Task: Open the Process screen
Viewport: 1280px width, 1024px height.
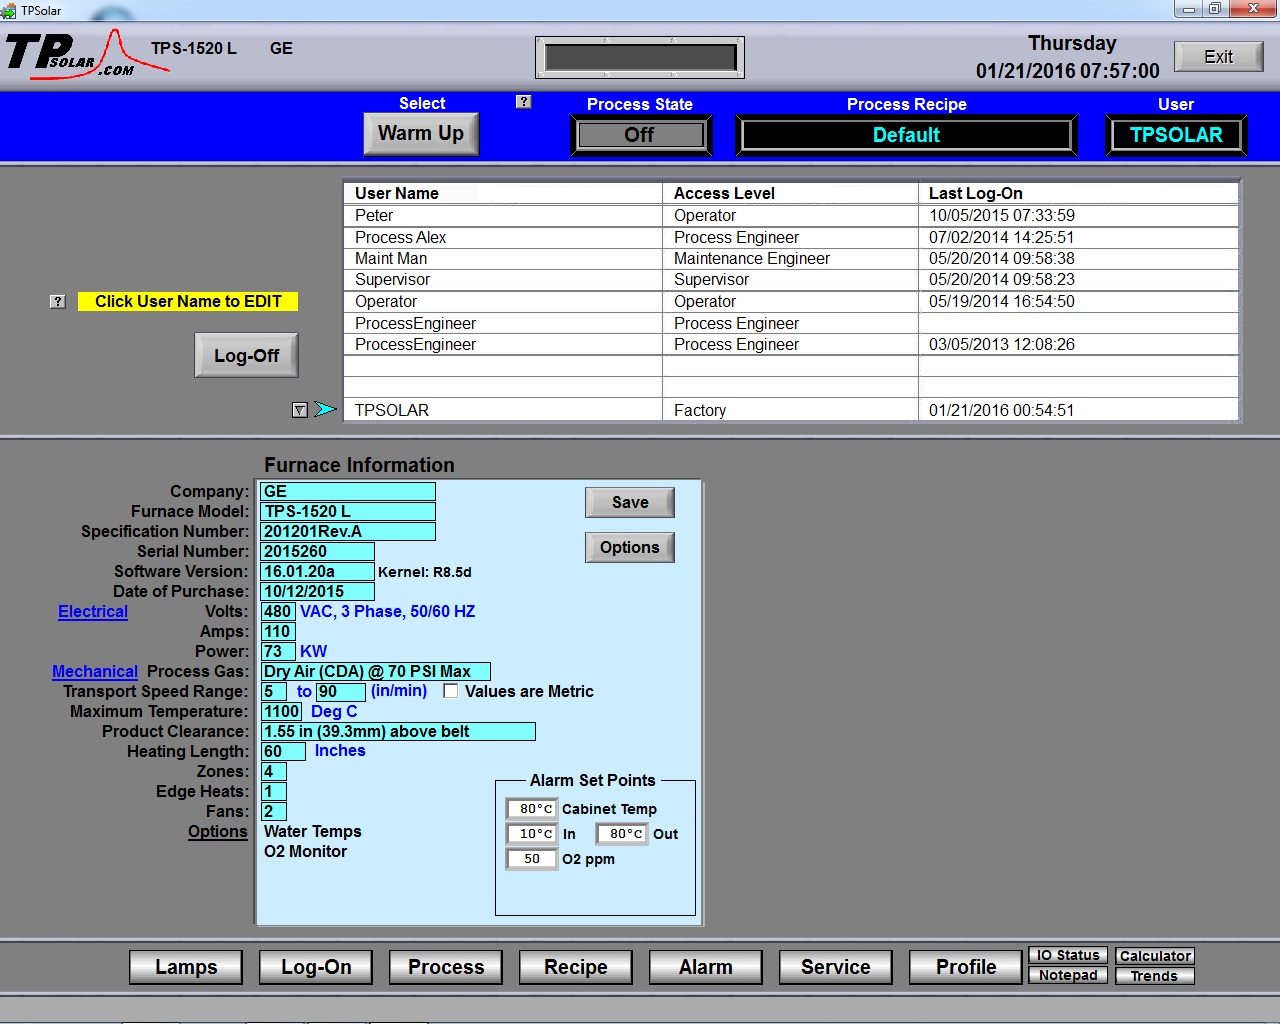Action: pyautogui.click(x=446, y=967)
